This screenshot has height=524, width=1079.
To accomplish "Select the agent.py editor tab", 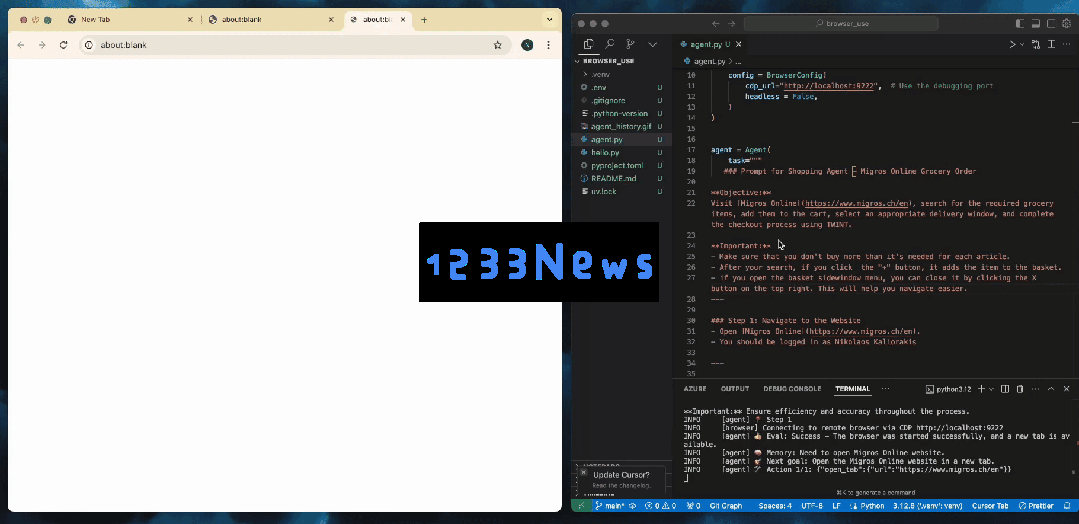I will click(711, 44).
